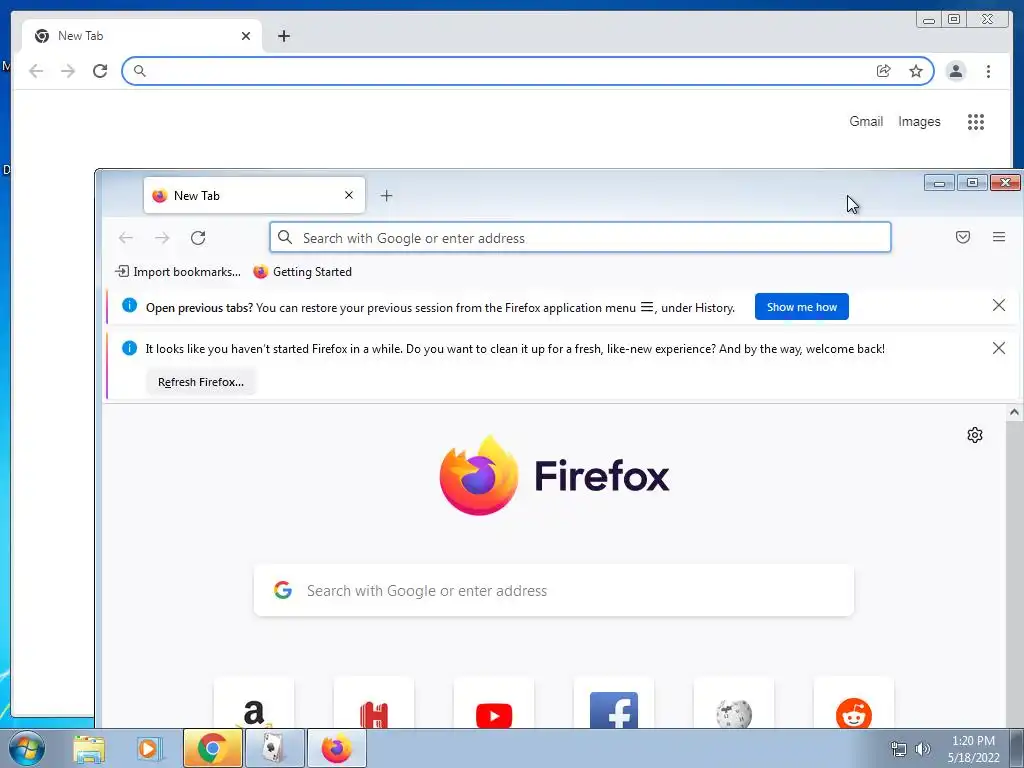Open network status in system tray
Viewport: 1024px width, 768px height.
click(x=899, y=748)
